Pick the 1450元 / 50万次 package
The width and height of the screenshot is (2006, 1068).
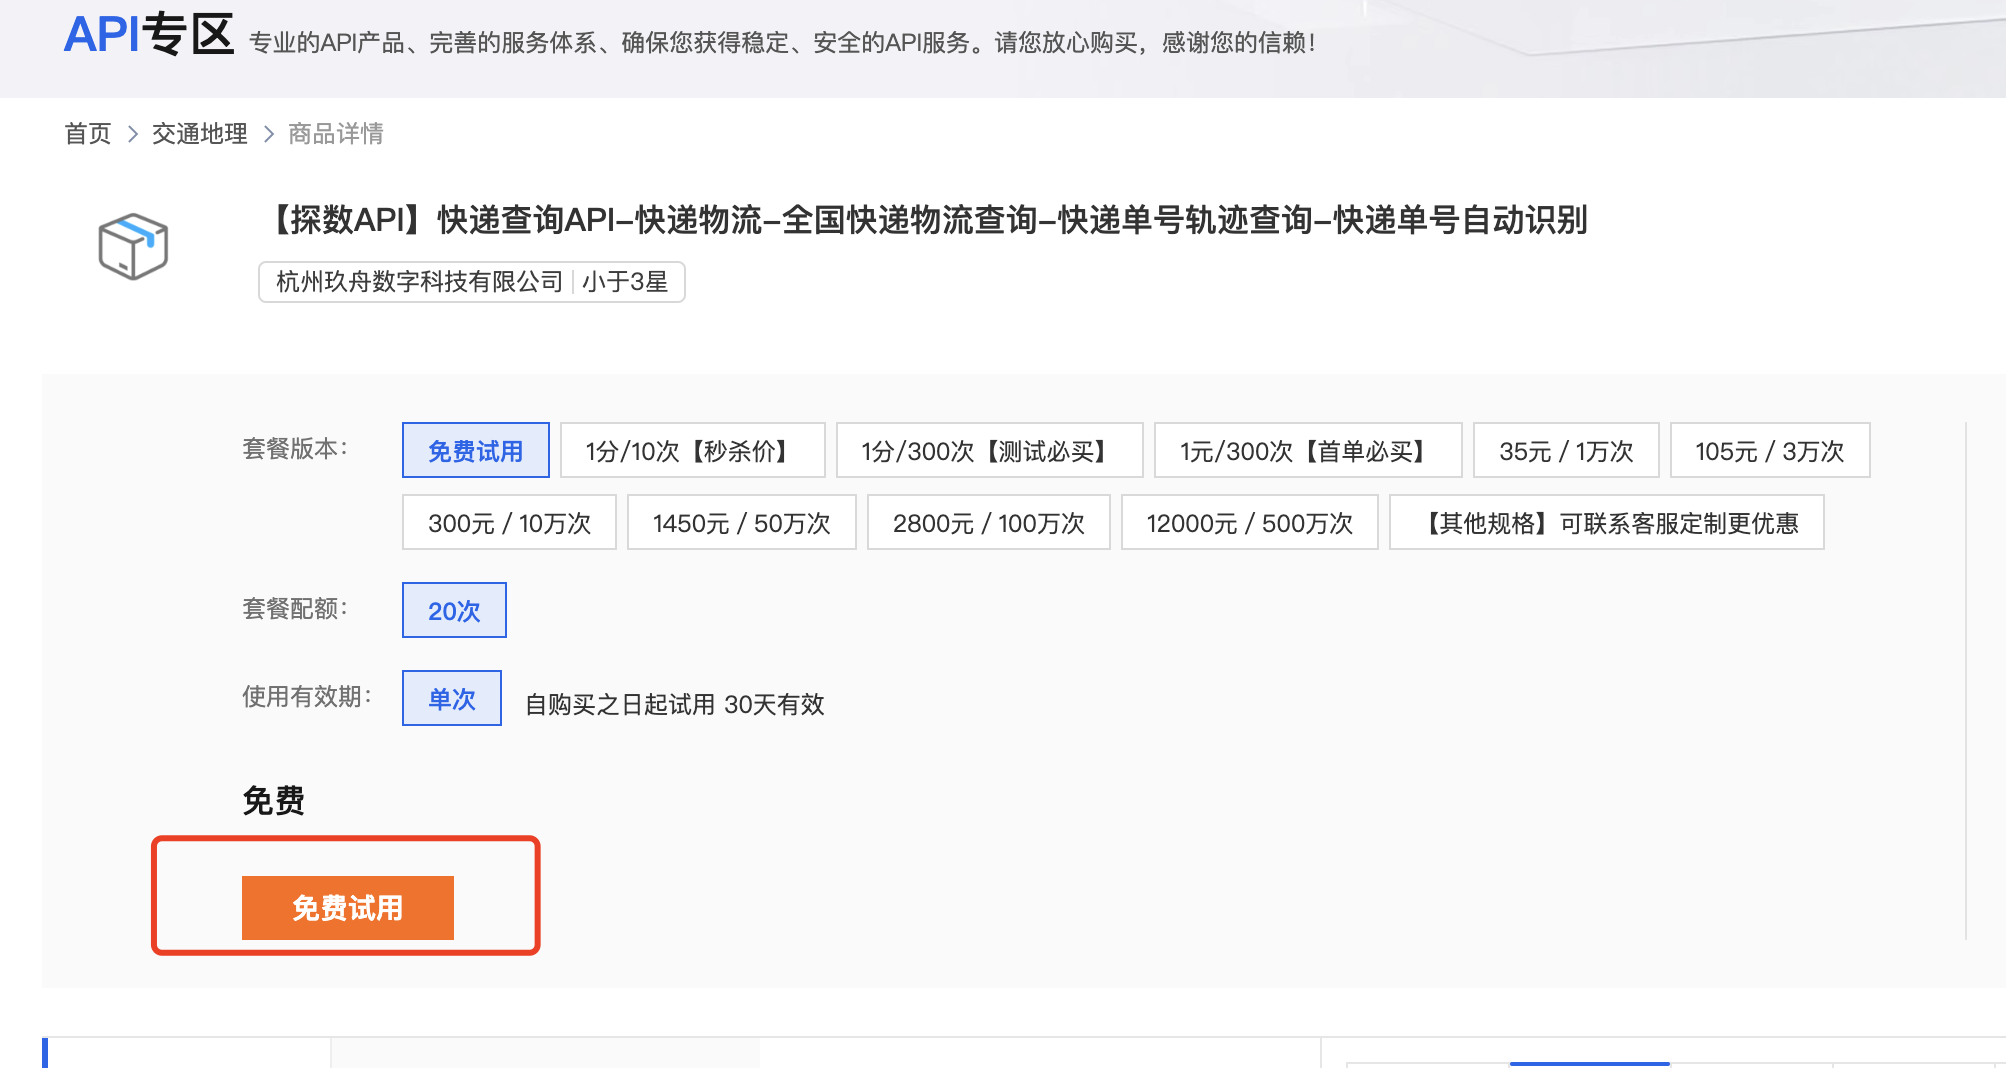pos(742,523)
